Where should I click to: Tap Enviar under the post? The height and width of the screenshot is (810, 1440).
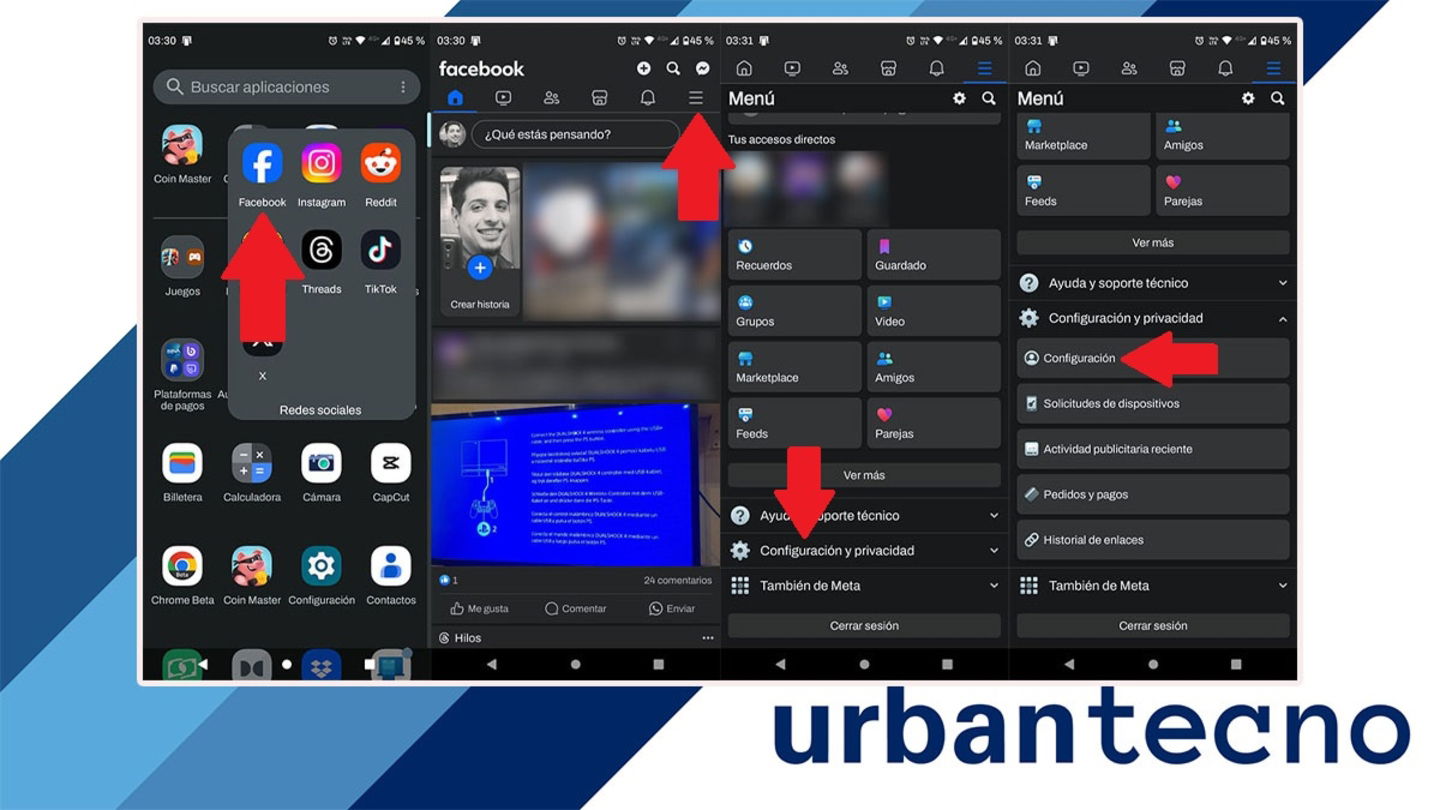671,608
